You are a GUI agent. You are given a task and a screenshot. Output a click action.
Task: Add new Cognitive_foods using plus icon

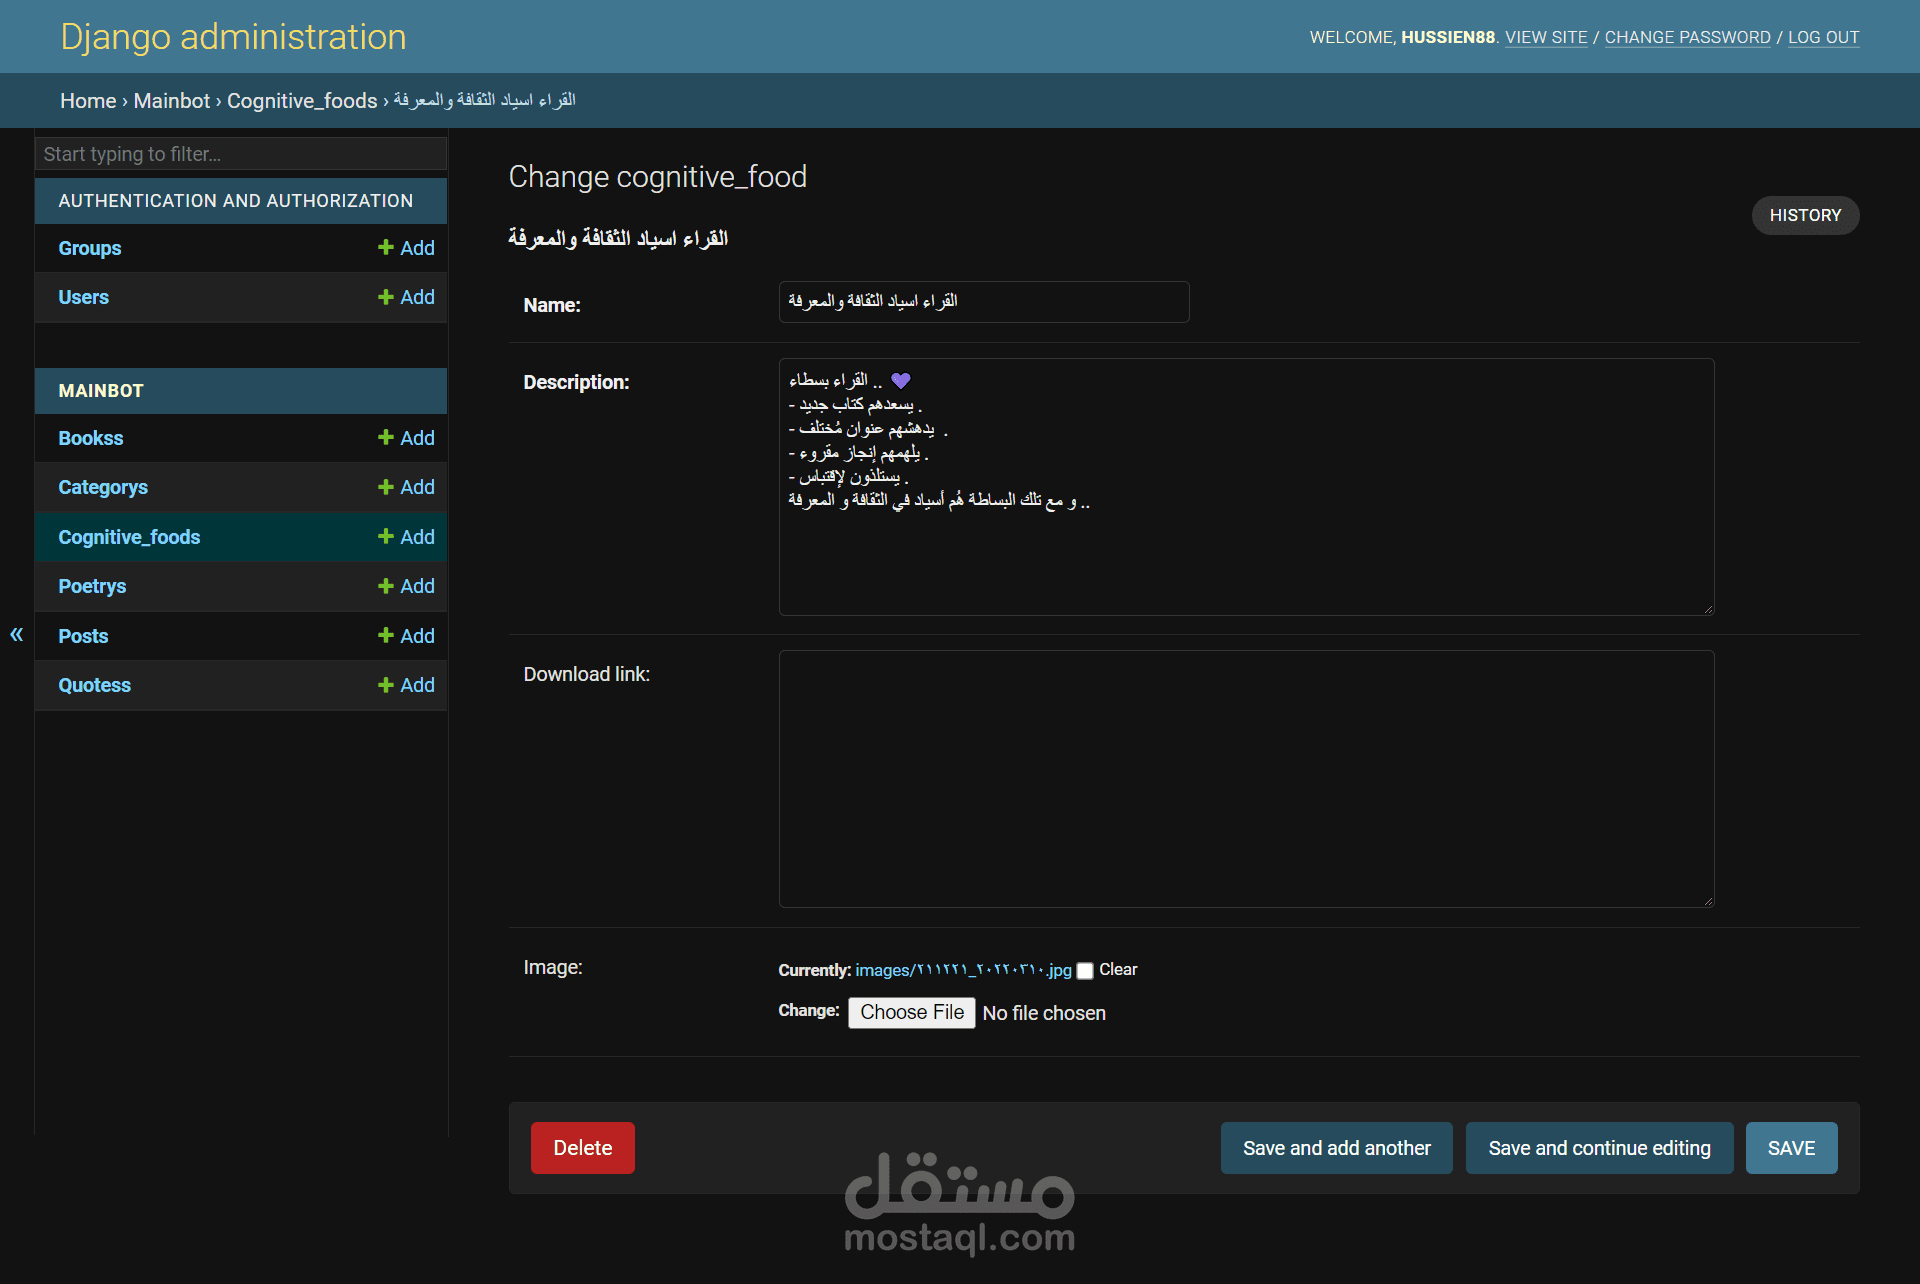385,536
